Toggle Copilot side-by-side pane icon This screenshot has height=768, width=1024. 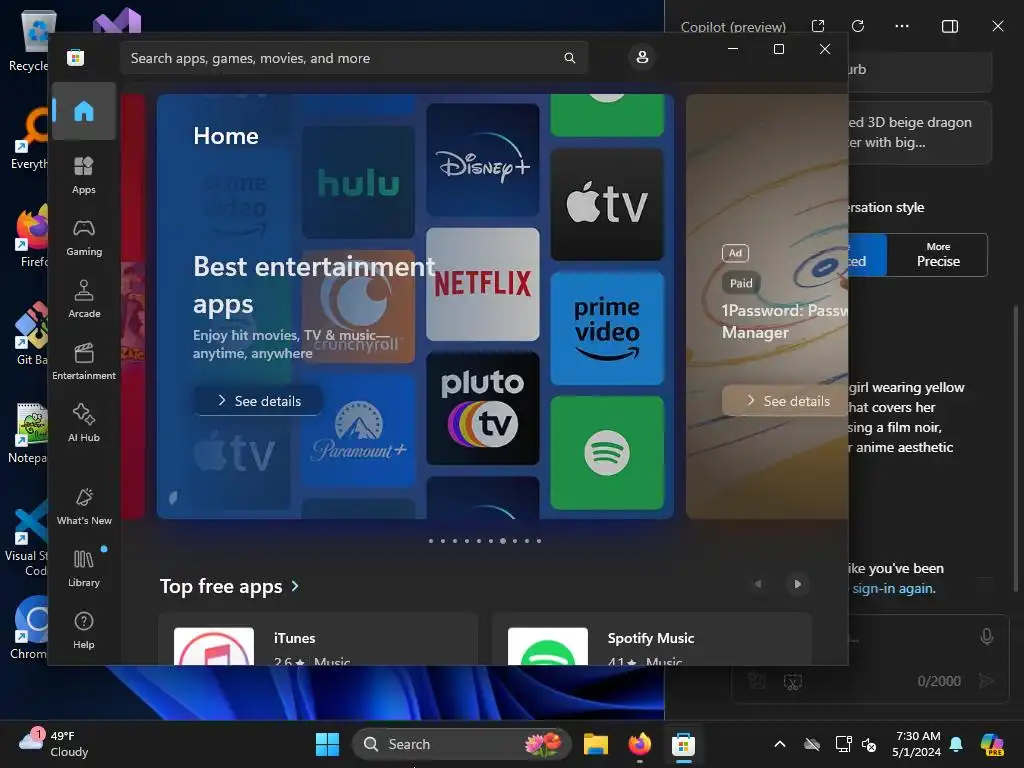point(950,26)
